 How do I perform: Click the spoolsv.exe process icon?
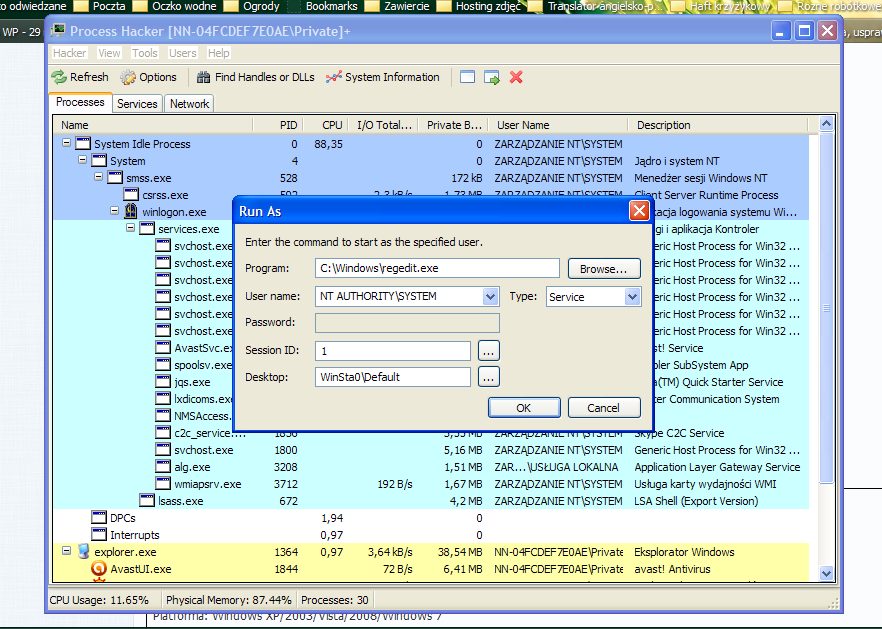coord(163,365)
